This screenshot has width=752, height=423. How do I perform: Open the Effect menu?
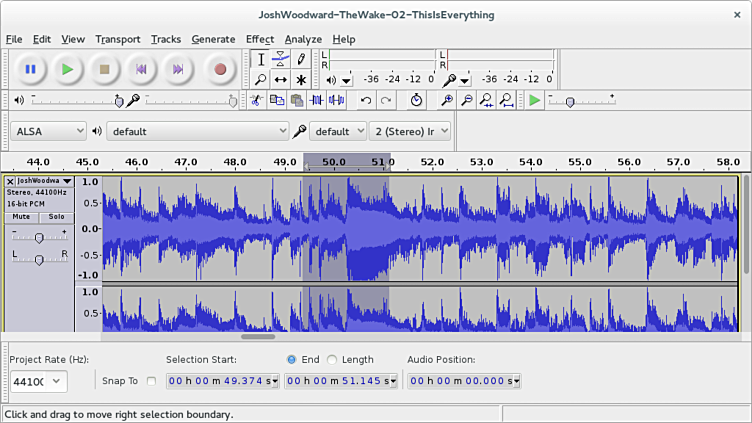point(260,39)
